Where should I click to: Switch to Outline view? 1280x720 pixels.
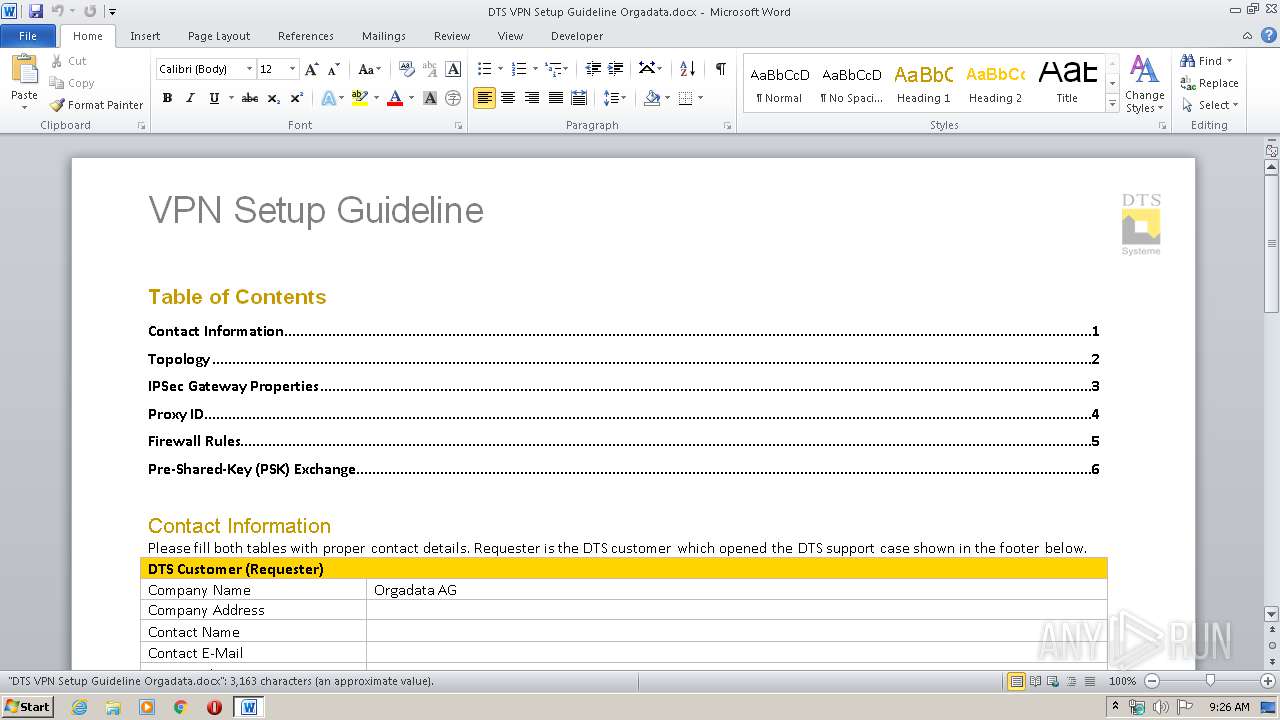(x=1070, y=681)
